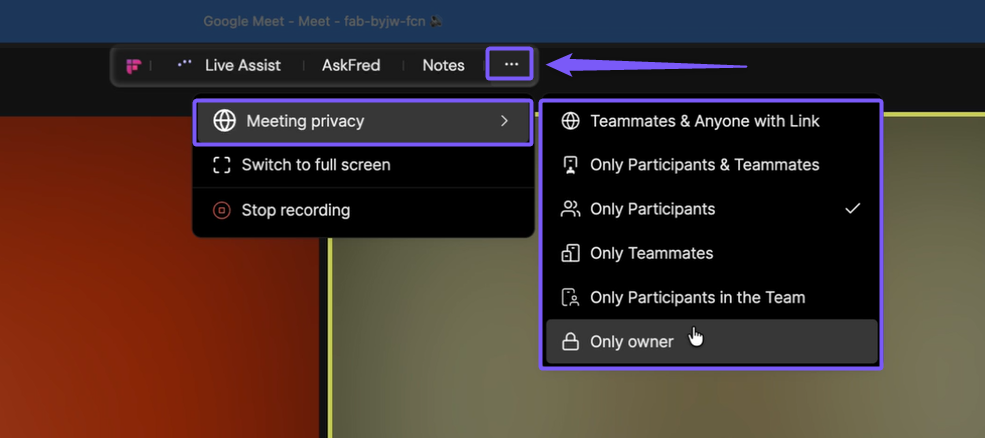Screen dimensions: 985x438
Task: Click the three-dot more options button
Action: point(511,65)
